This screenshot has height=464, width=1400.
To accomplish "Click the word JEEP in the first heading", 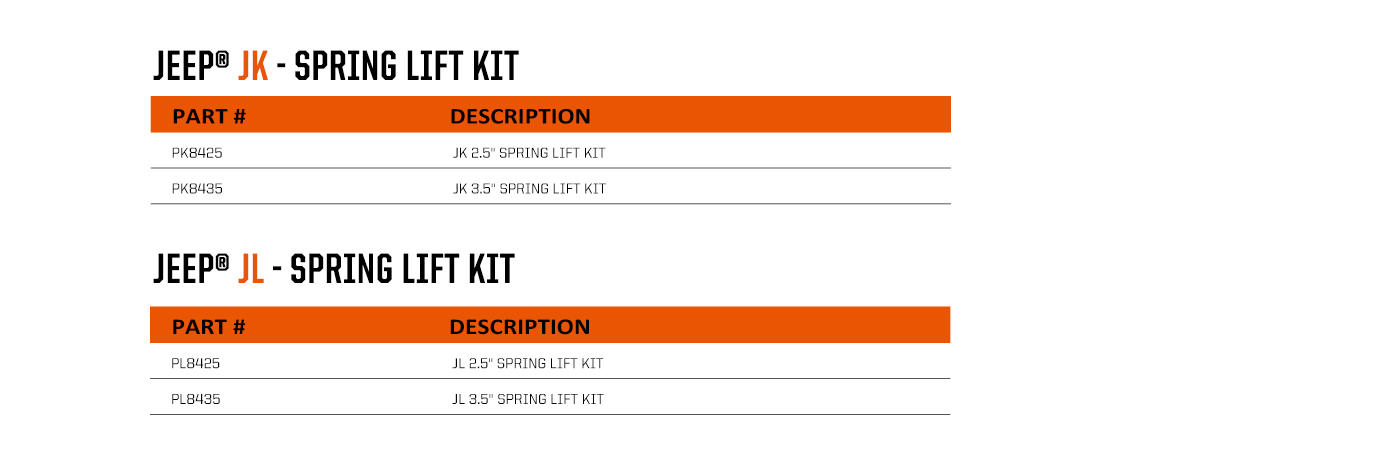I will click(185, 66).
